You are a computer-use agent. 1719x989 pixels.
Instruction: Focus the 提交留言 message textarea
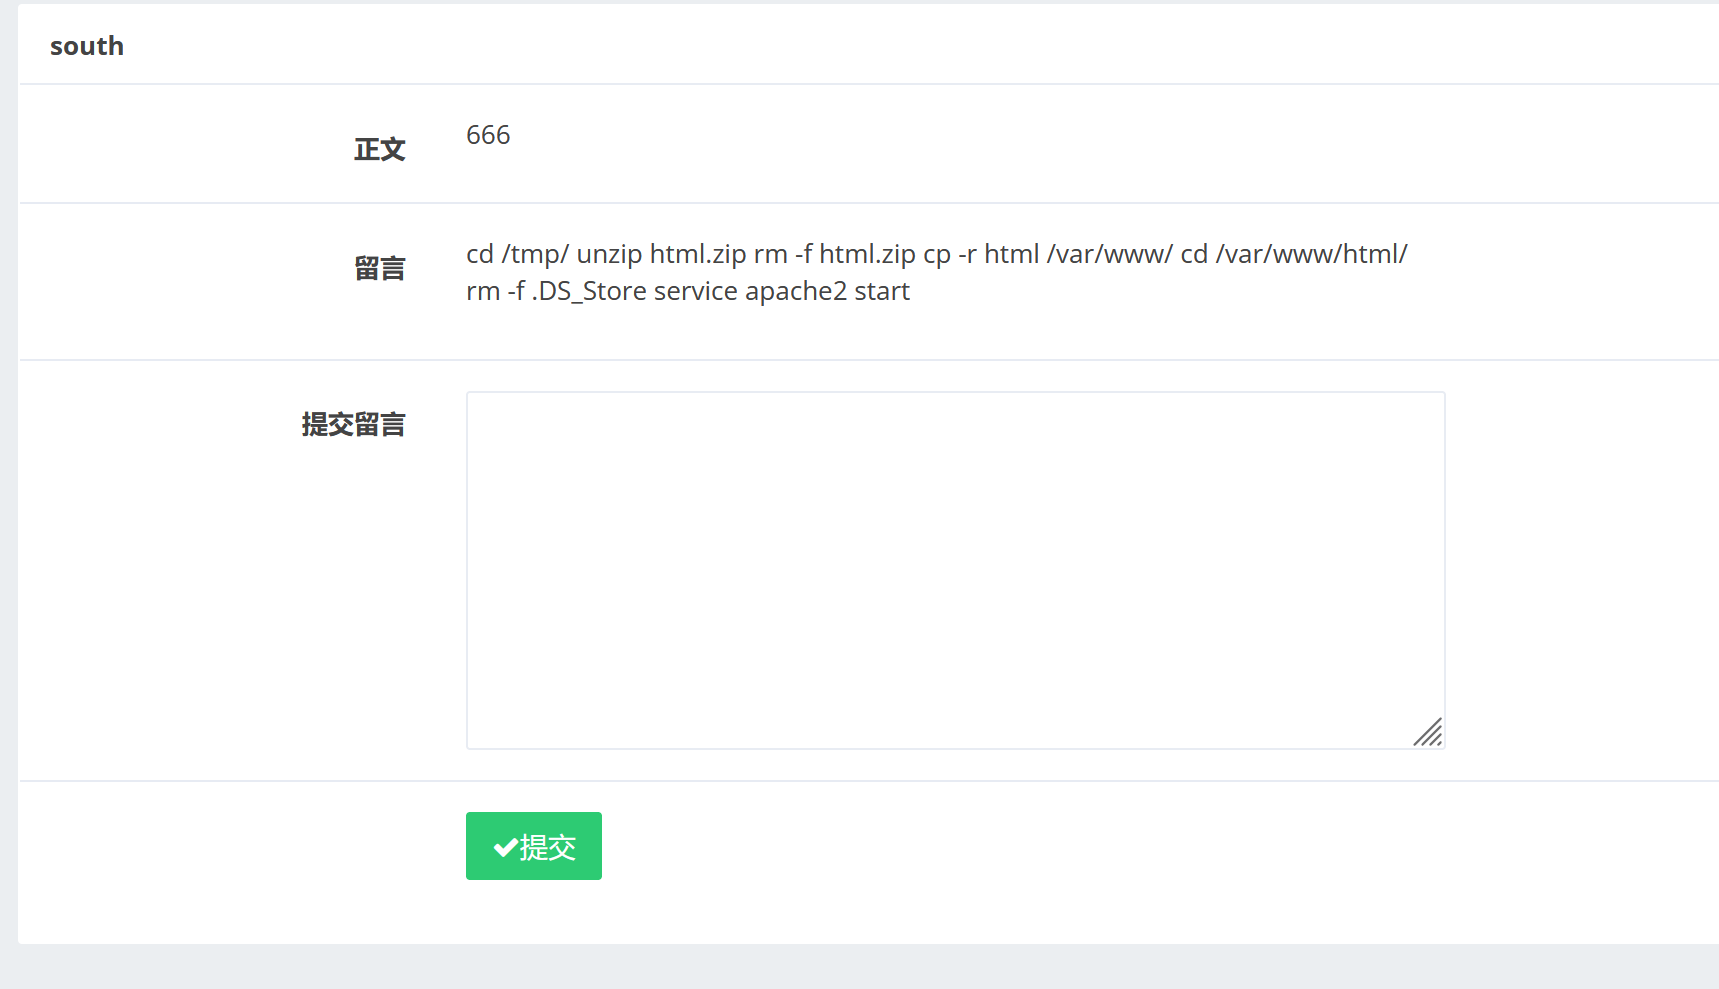[x=955, y=570]
